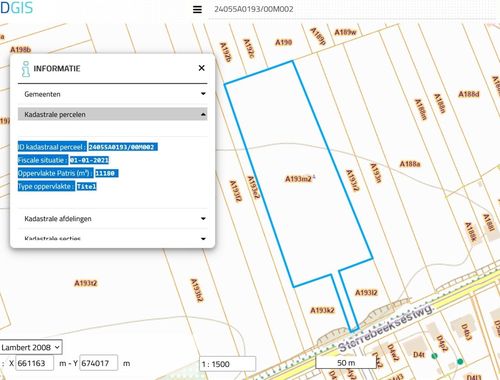This screenshot has width=500, height=380.
Task: Click parcel label A188a on map
Action: (x=410, y=164)
